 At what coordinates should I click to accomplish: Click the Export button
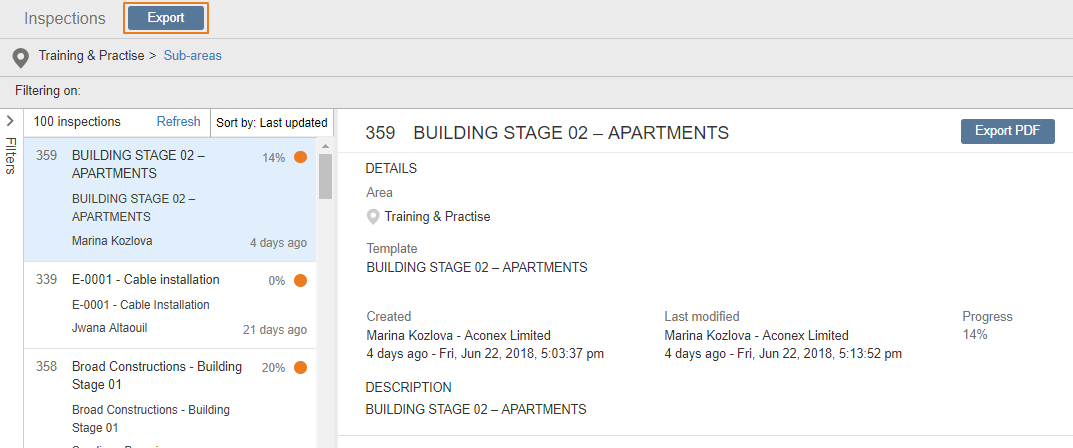tap(166, 18)
